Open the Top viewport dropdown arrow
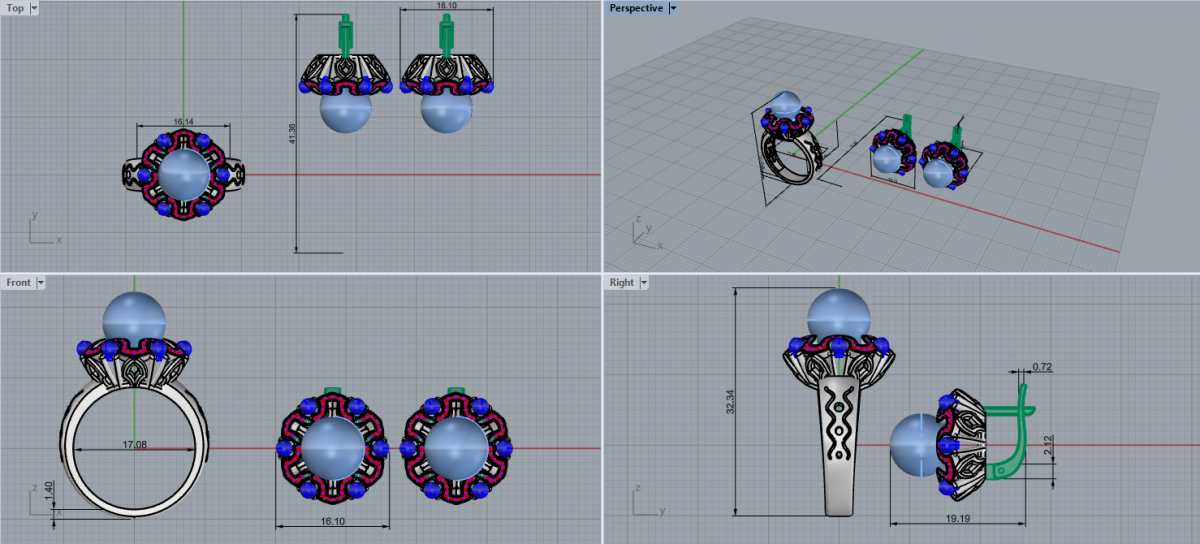1200x544 pixels. (x=35, y=8)
